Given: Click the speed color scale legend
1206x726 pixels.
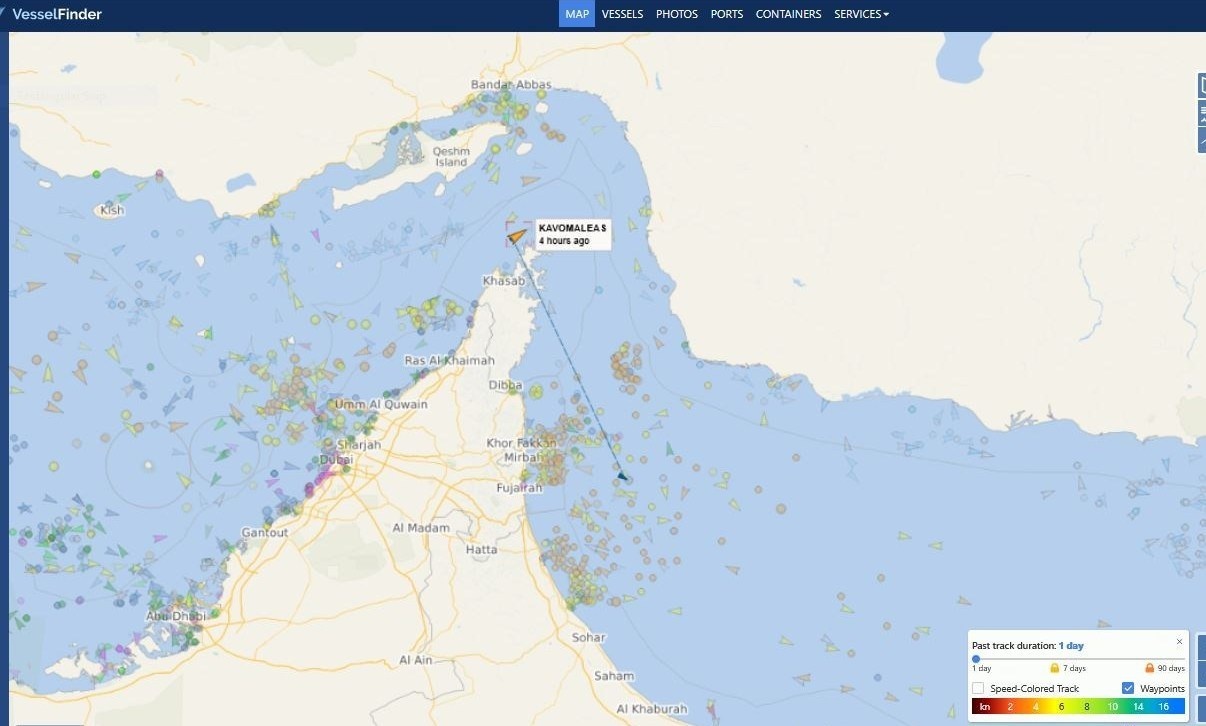Looking at the screenshot, I should (1078, 706).
